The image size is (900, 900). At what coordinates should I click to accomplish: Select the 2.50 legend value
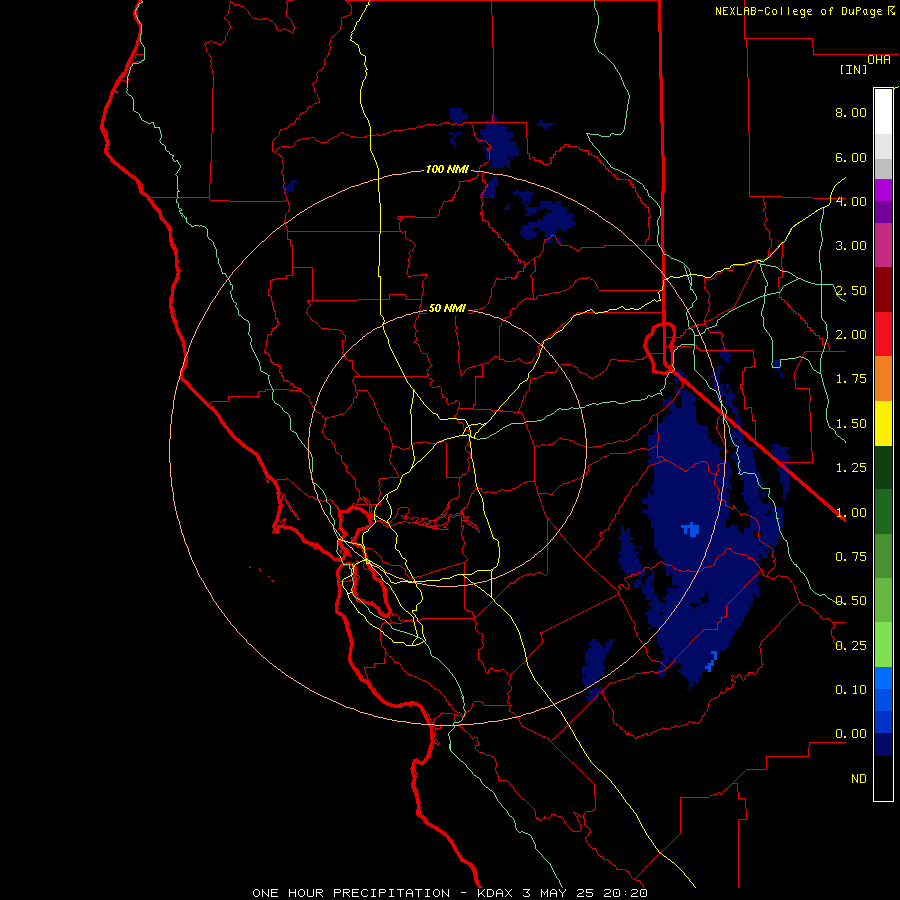point(851,290)
